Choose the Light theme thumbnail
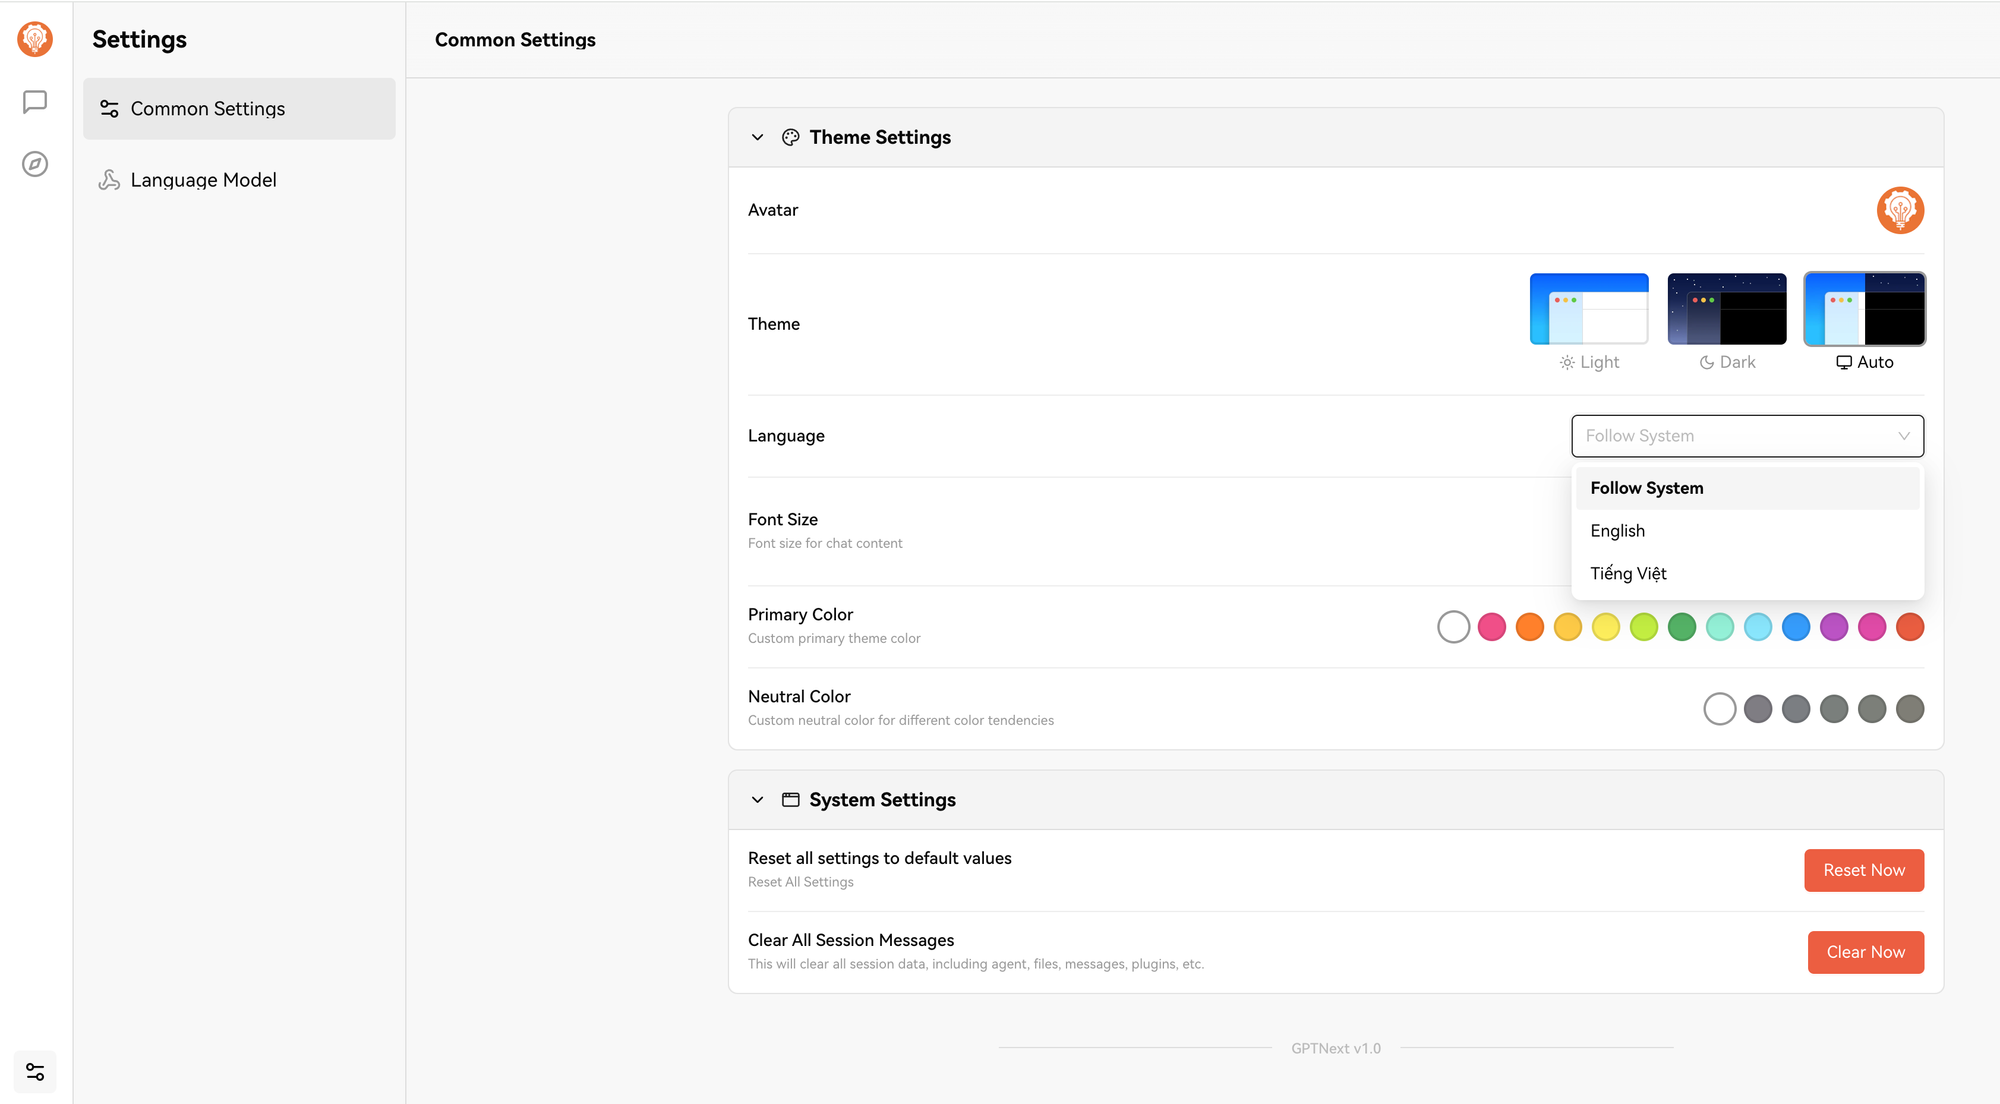This screenshot has height=1104, width=2000. tap(1589, 309)
